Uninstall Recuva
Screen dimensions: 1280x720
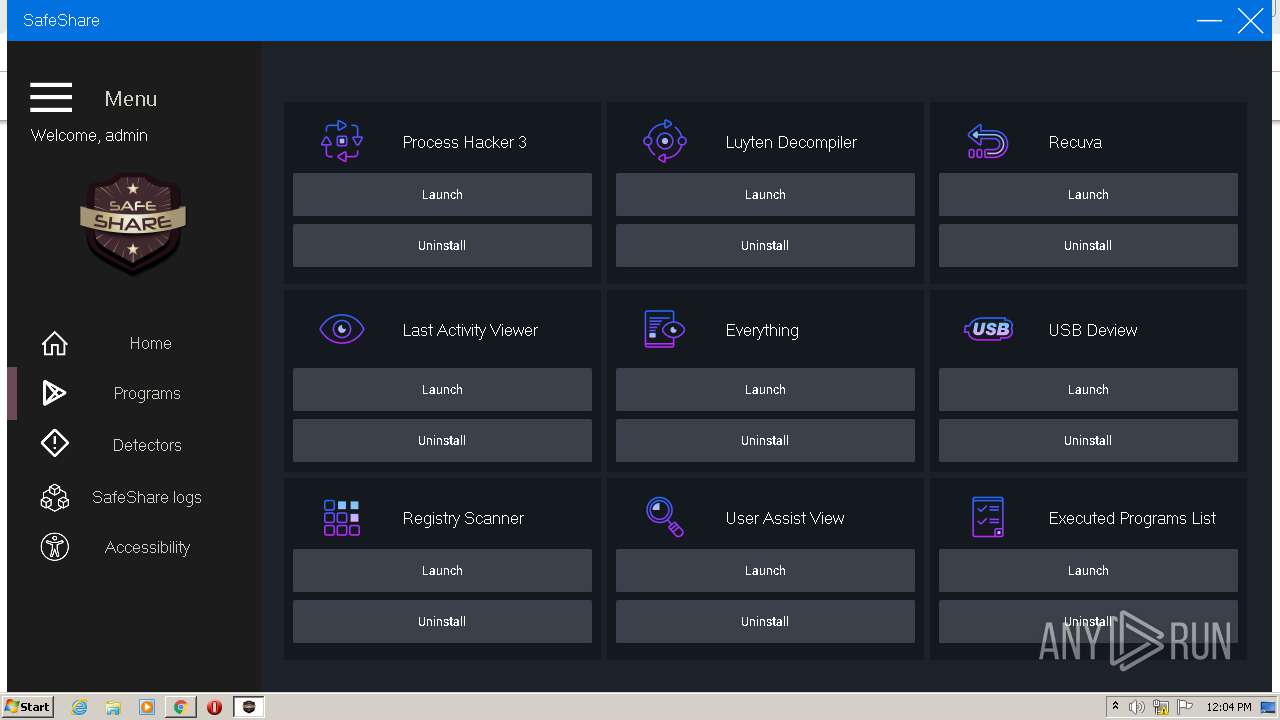1088,245
